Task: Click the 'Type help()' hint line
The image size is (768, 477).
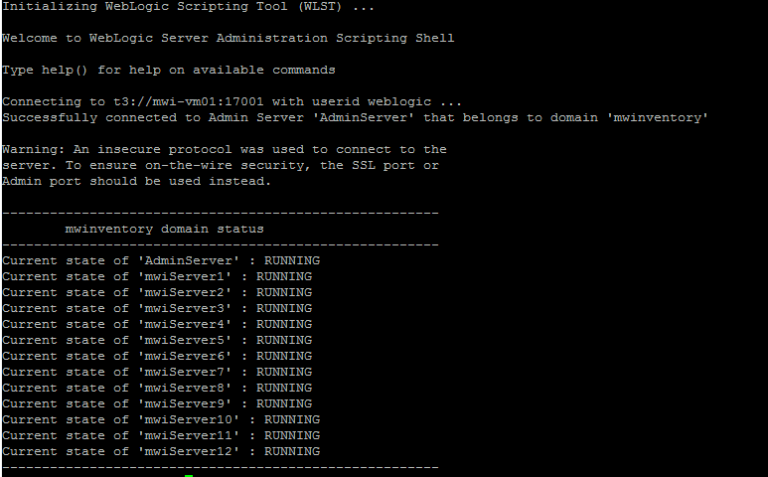Action: (x=169, y=70)
